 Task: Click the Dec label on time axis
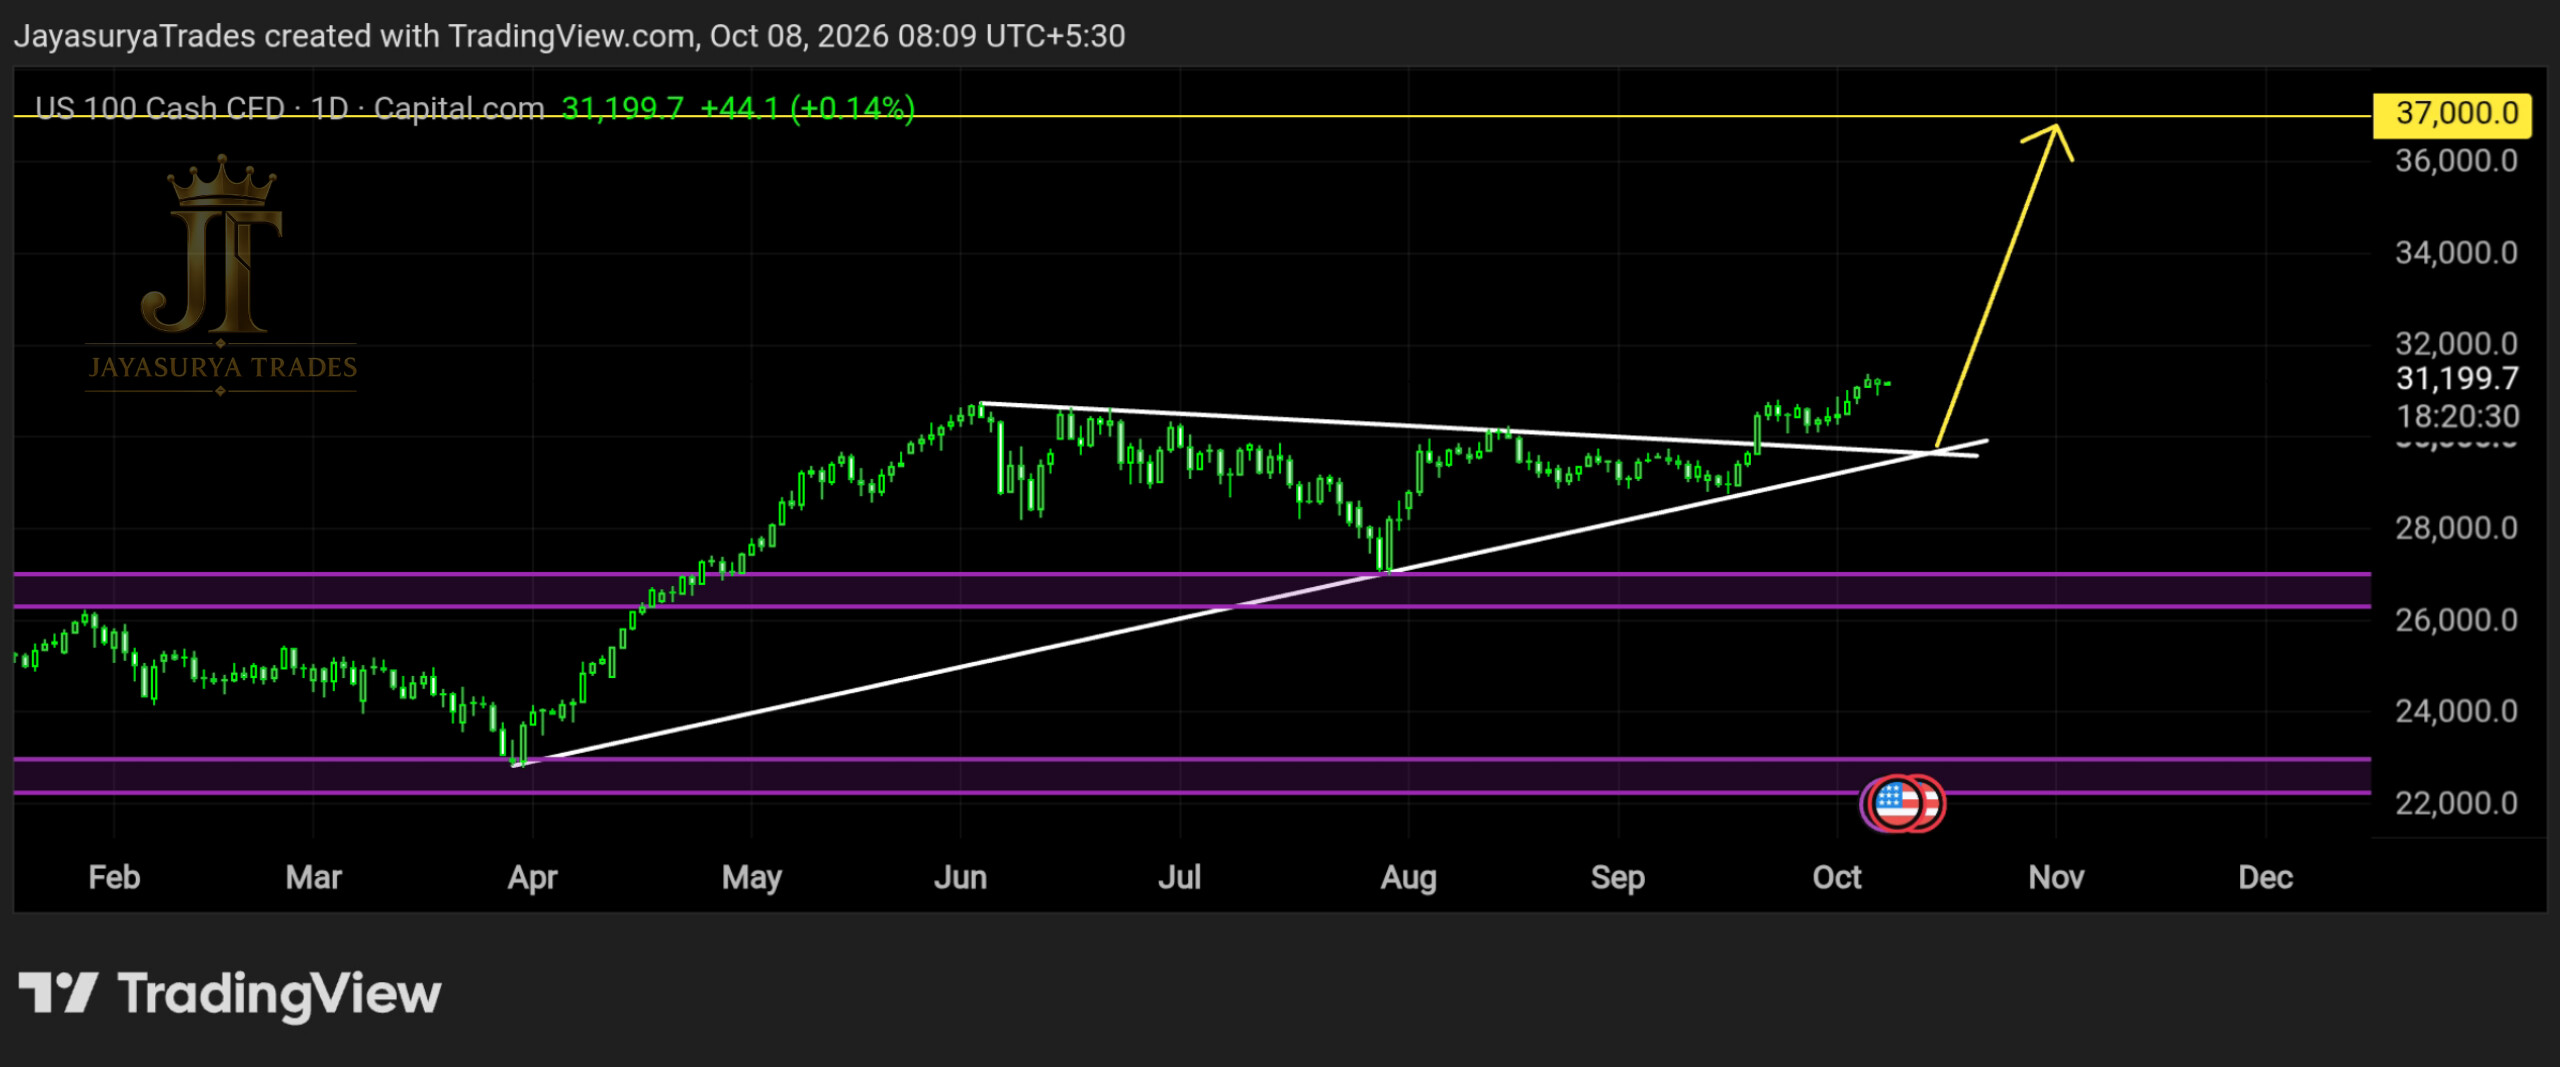2265,877
